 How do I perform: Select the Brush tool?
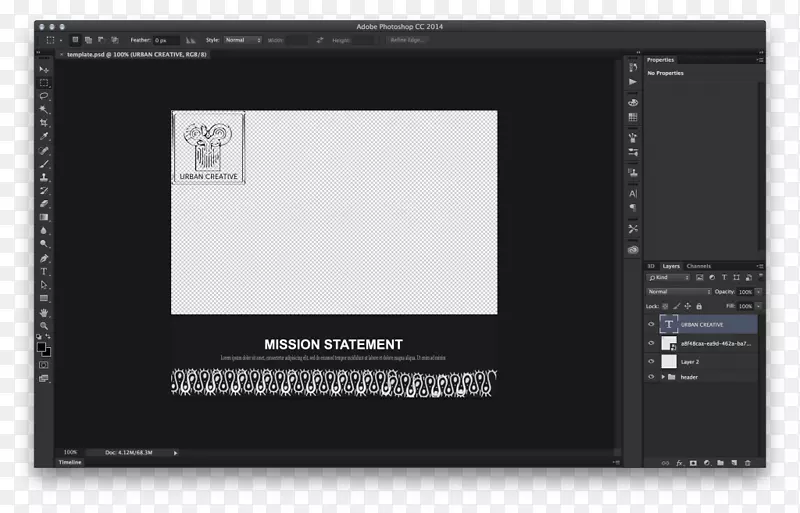(44, 164)
